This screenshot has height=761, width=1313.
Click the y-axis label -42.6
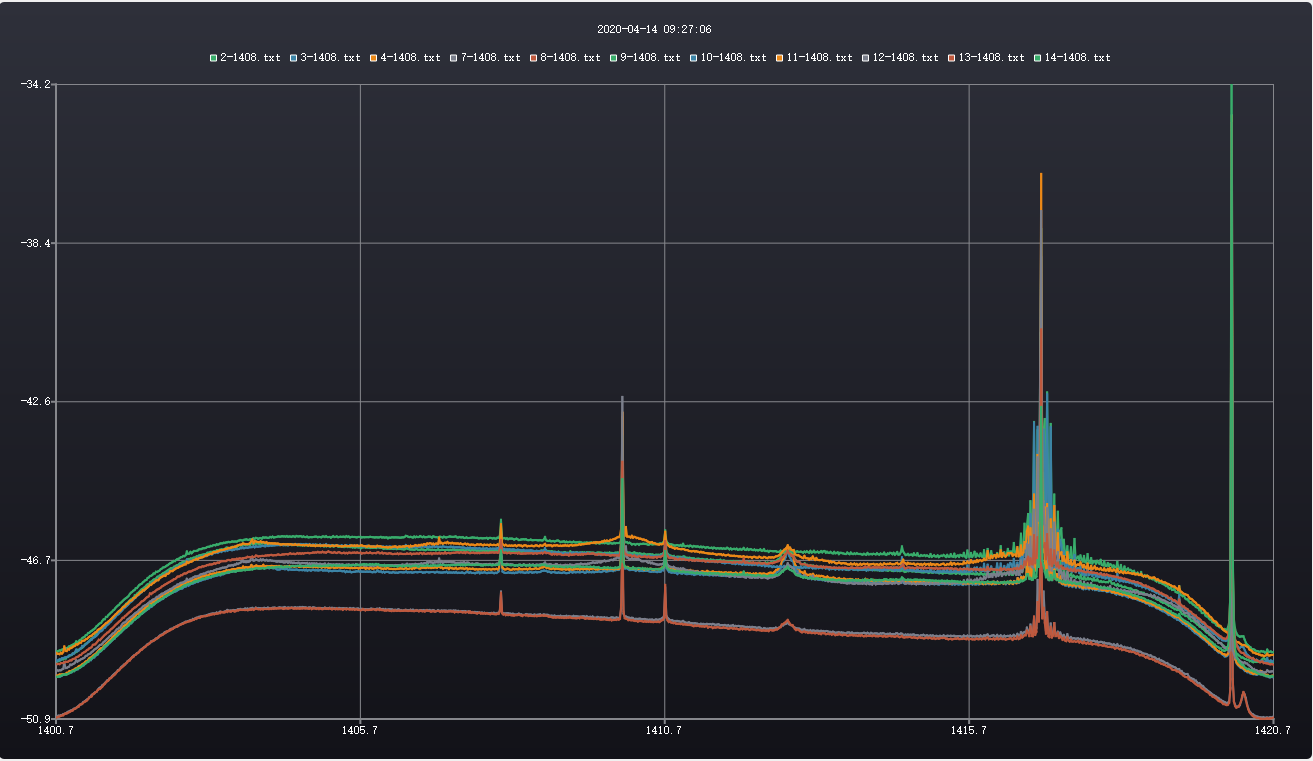coord(35,401)
